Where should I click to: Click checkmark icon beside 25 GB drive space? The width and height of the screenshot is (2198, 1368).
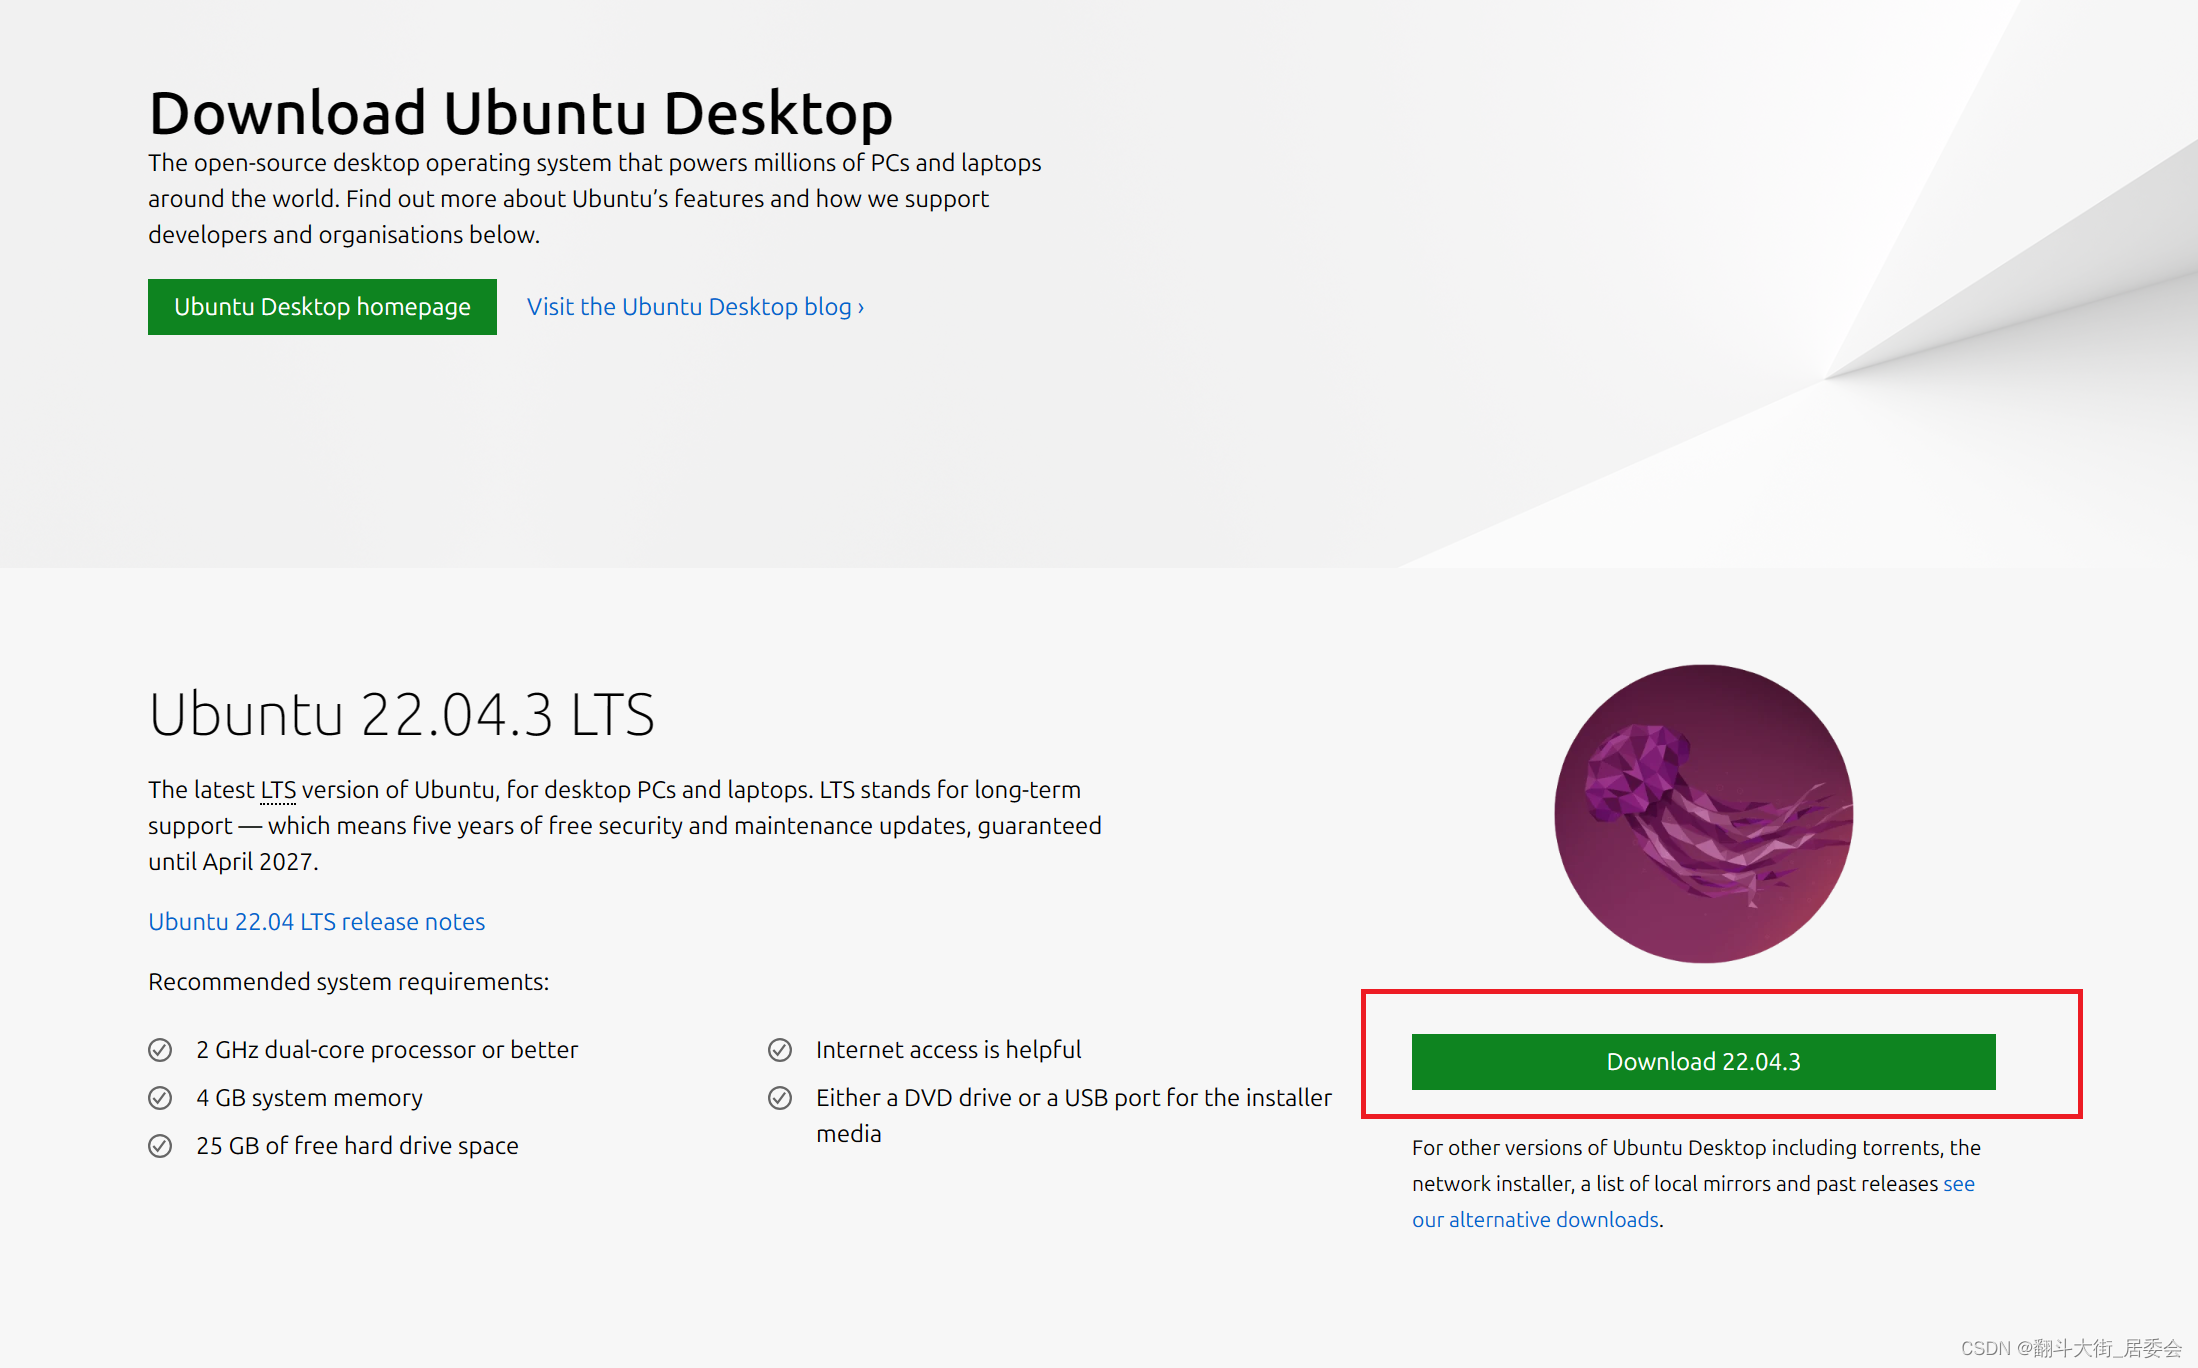160,1146
